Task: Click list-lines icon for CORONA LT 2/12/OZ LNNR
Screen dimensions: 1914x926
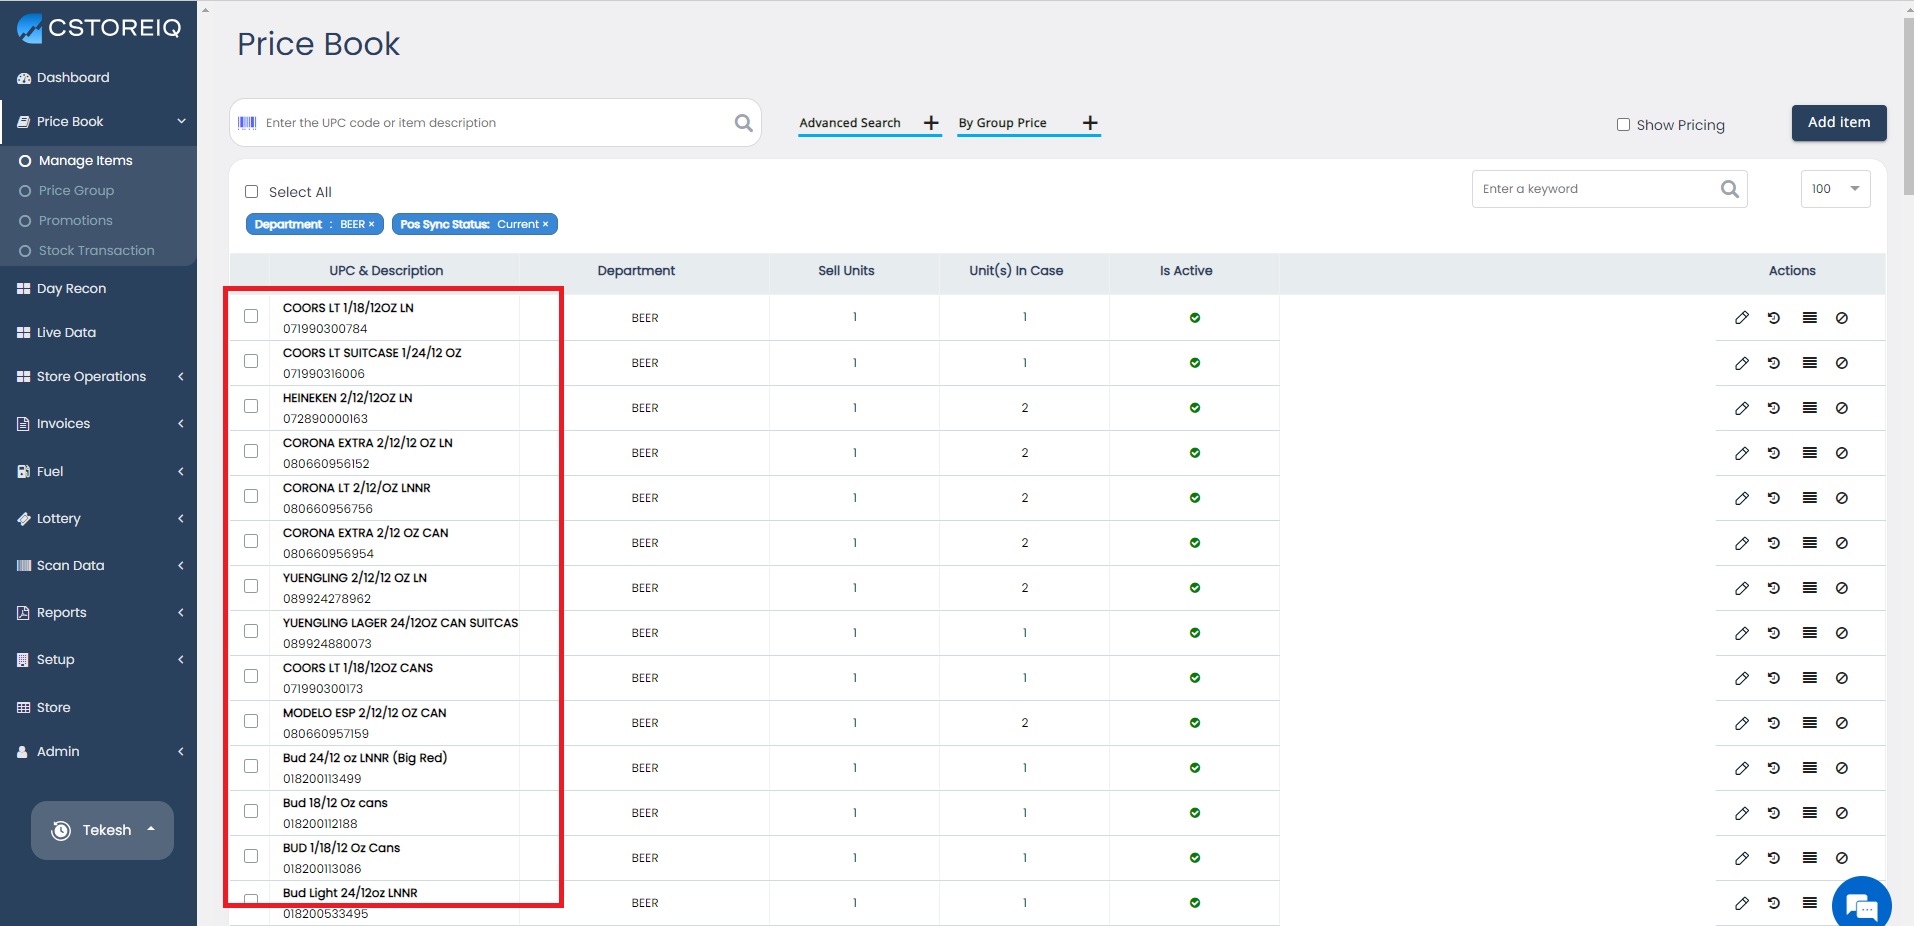Action: coord(1809,498)
